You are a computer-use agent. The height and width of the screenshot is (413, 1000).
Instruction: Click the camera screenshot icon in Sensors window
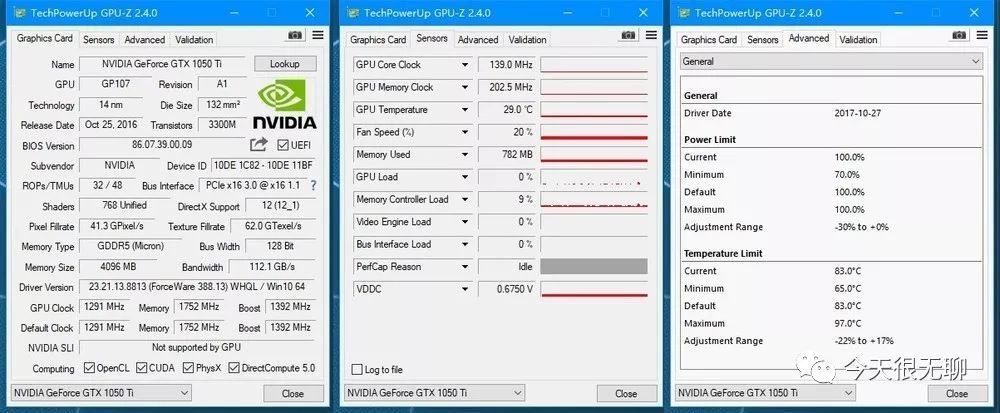click(x=628, y=35)
